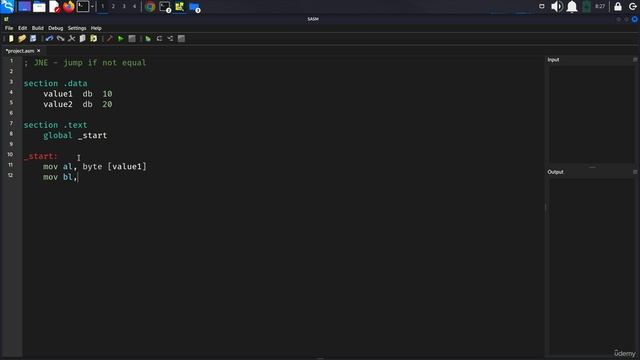Switch to workspace 3
The image size is (640, 360).
click(x=124, y=7)
